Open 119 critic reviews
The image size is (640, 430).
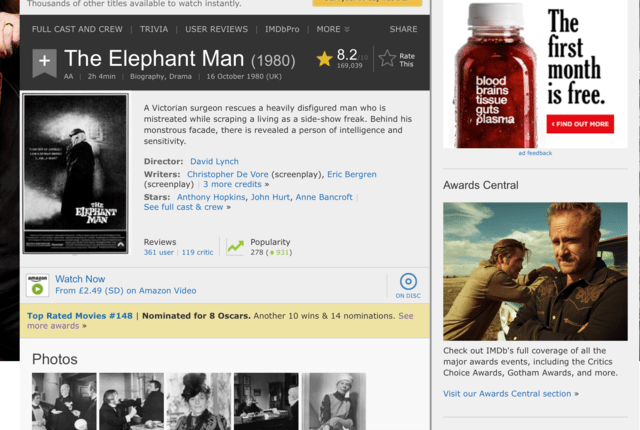198,253
